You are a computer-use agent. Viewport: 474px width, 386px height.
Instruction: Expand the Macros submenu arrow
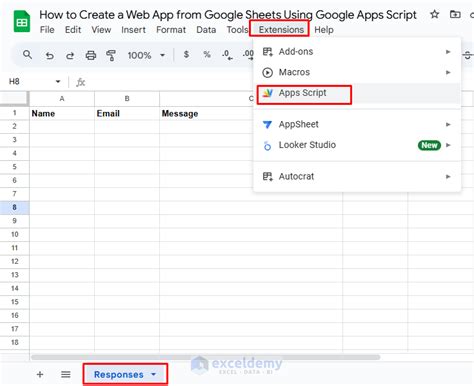pos(448,72)
